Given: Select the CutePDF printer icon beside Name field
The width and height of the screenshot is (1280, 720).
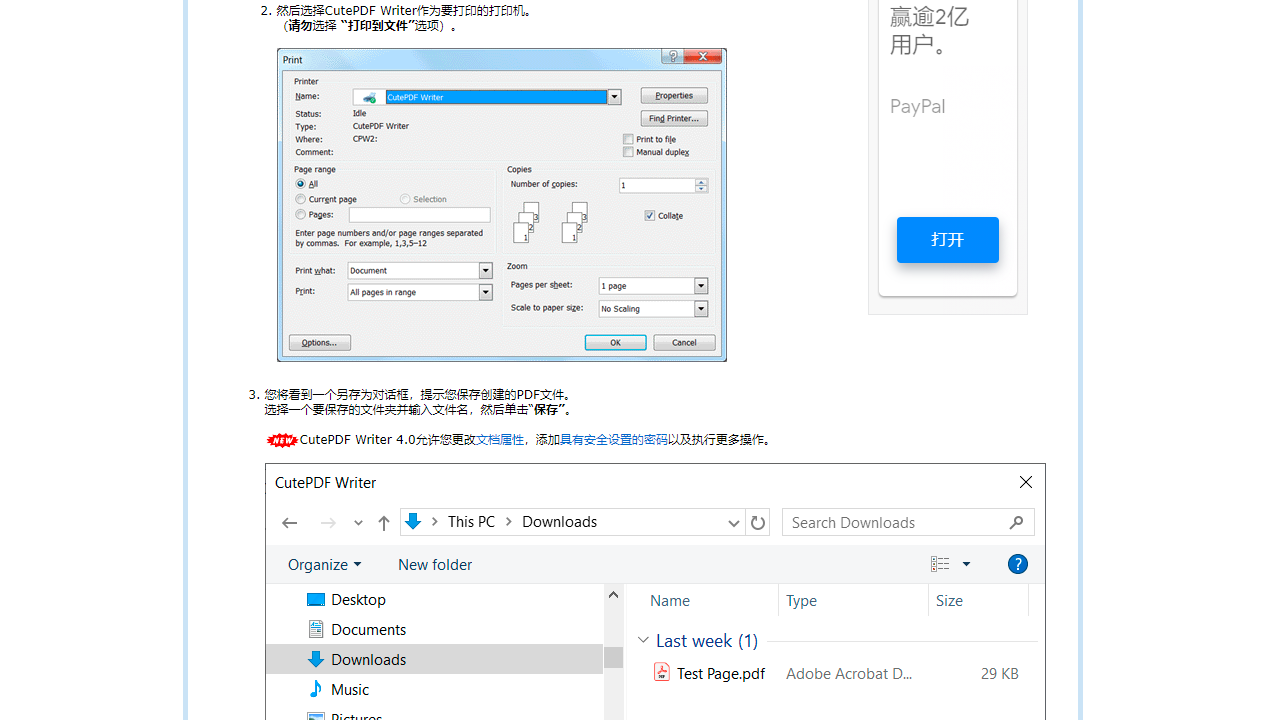Looking at the screenshot, I should click(x=367, y=97).
